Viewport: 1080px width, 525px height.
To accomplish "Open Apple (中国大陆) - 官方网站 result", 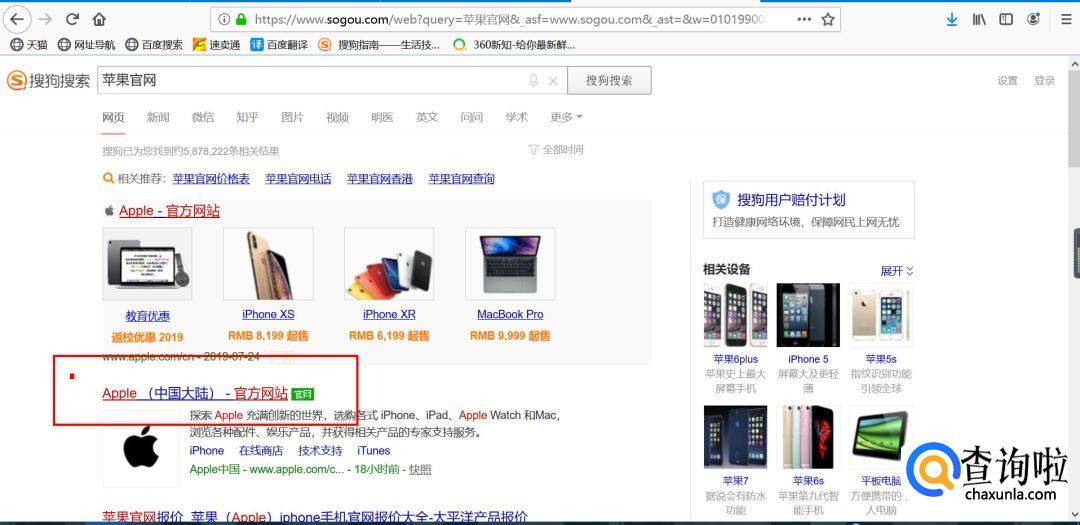I will pyautogui.click(x=195, y=393).
